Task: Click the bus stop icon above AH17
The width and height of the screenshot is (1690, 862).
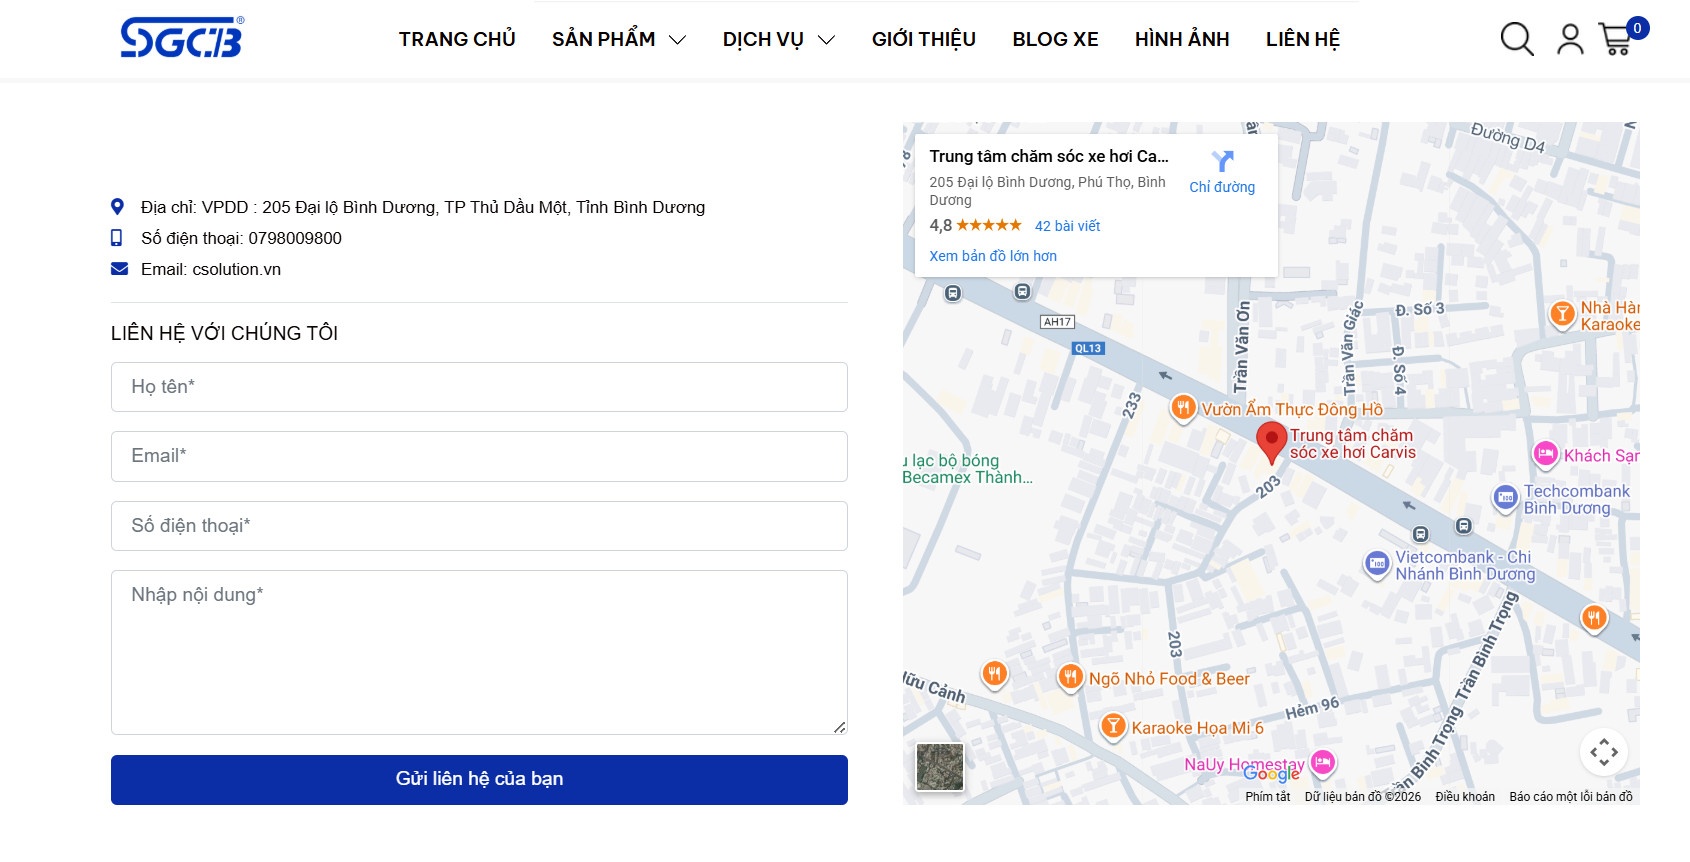Action: (x=1022, y=292)
